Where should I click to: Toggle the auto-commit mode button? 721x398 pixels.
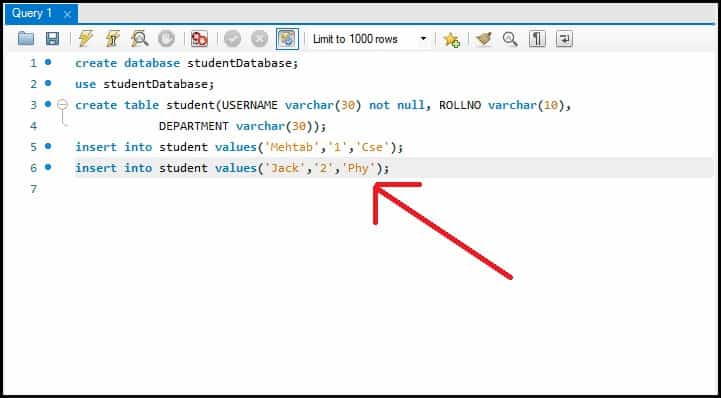(x=287, y=39)
